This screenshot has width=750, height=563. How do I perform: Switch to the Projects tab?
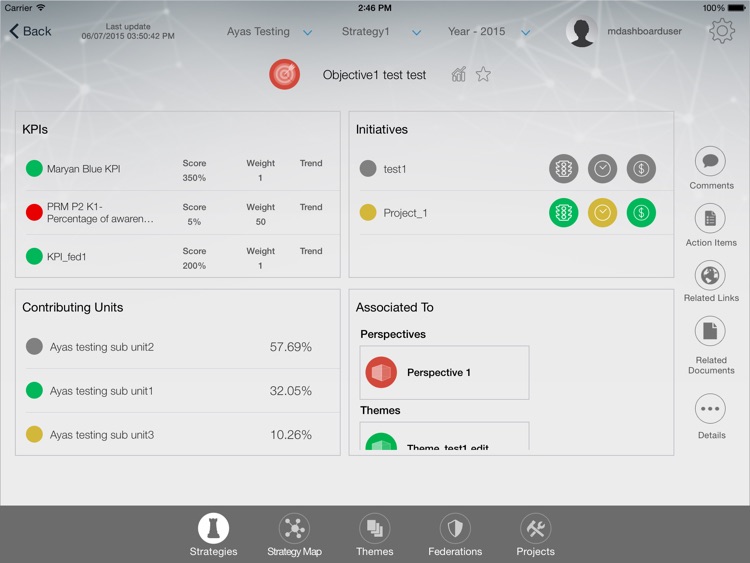click(535, 535)
